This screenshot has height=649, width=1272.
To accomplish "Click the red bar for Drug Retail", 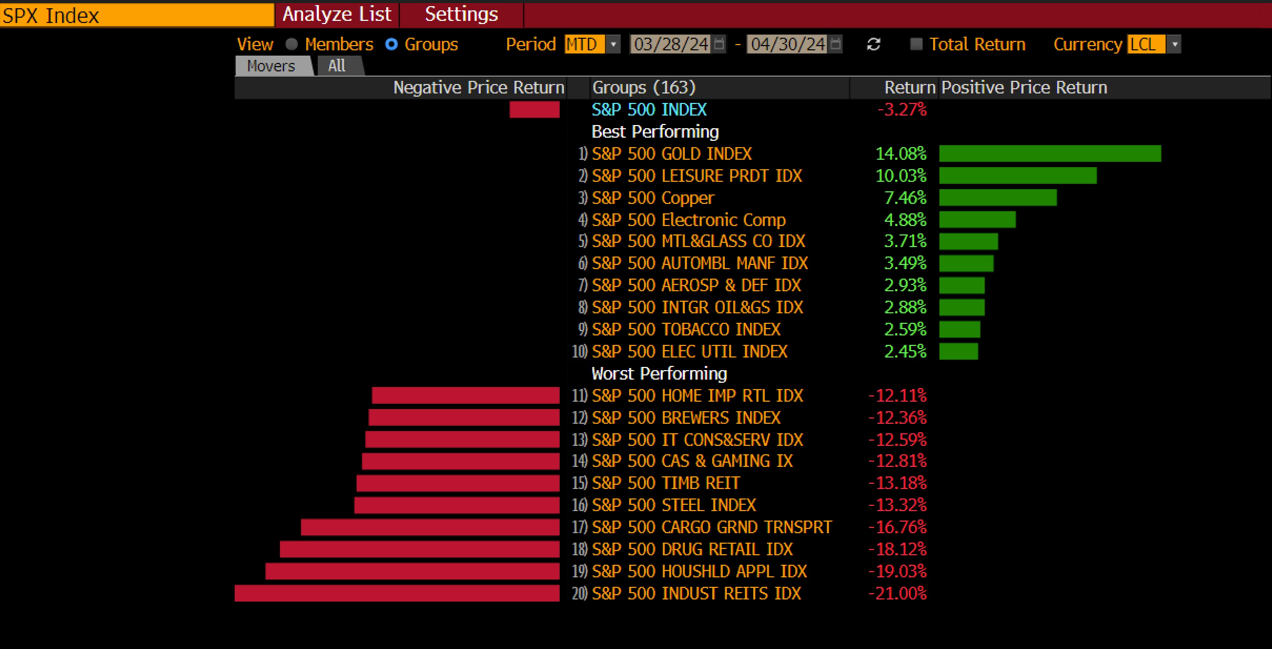I will point(420,549).
